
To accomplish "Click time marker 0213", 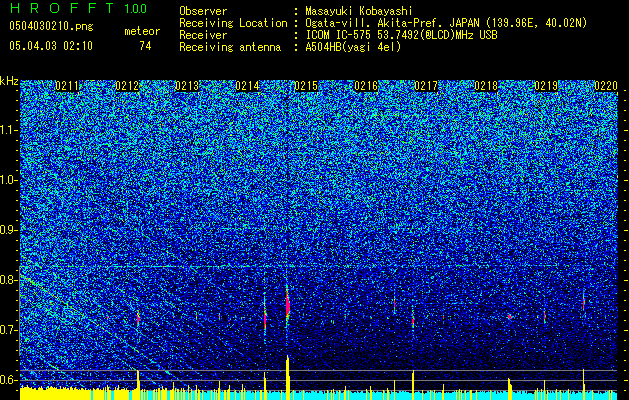I will [x=187, y=86].
